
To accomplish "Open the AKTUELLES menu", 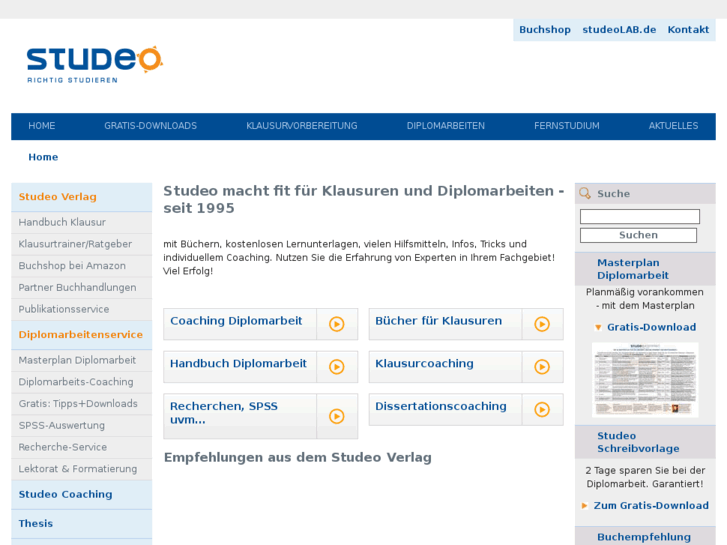I will pyautogui.click(x=673, y=126).
